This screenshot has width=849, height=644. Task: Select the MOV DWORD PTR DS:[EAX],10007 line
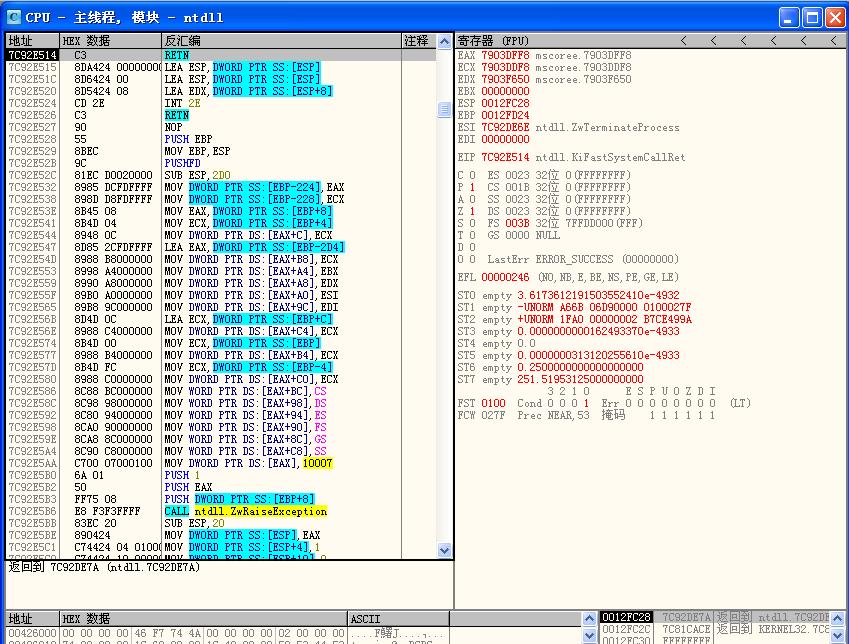pyautogui.click(x=249, y=463)
